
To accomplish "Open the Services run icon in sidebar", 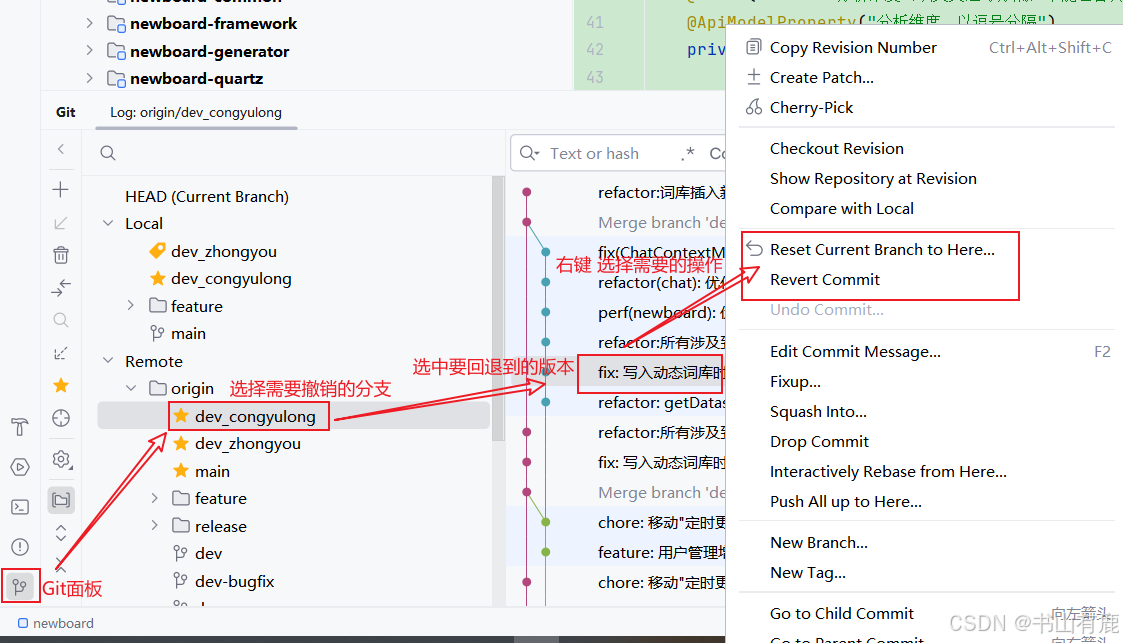I will coord(20,468).
